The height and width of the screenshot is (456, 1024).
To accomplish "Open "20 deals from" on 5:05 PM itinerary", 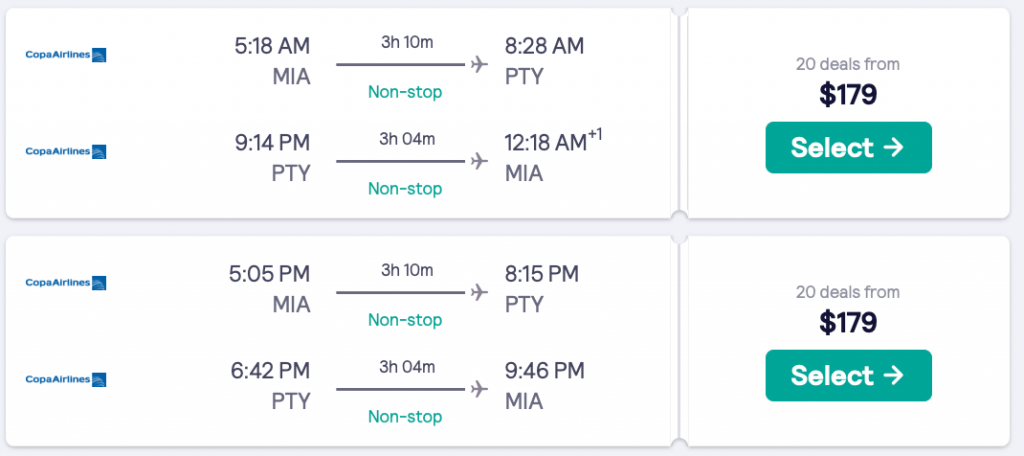I will tap(848, 293).
